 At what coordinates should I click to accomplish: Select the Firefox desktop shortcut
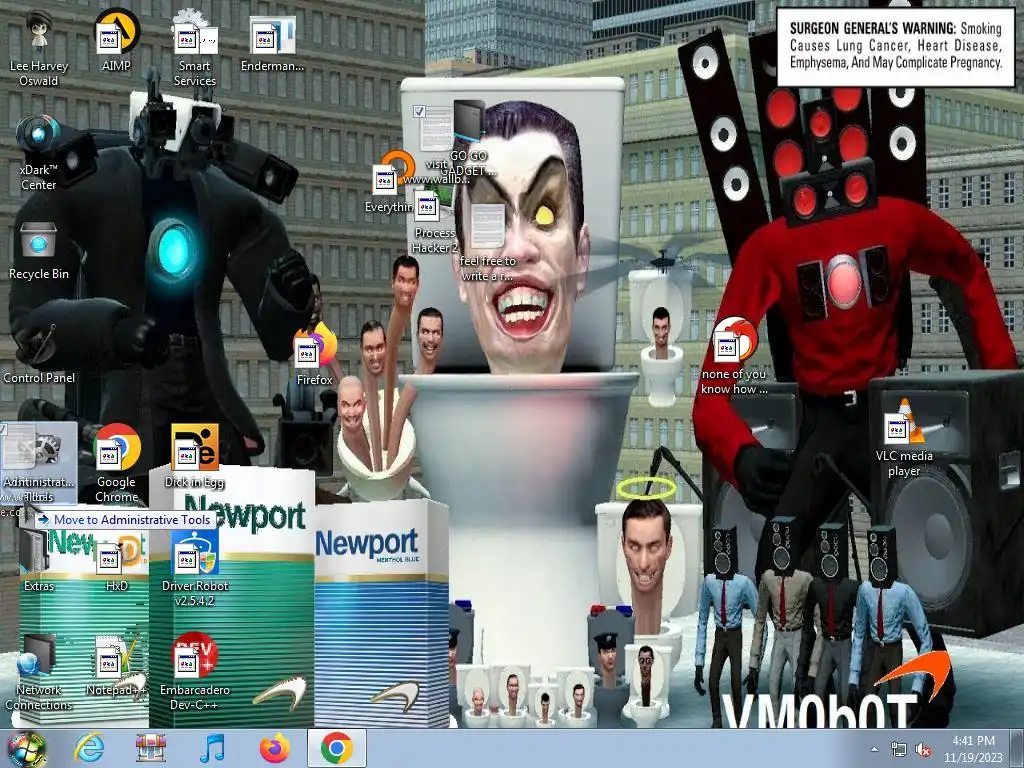tap(315, 356)
